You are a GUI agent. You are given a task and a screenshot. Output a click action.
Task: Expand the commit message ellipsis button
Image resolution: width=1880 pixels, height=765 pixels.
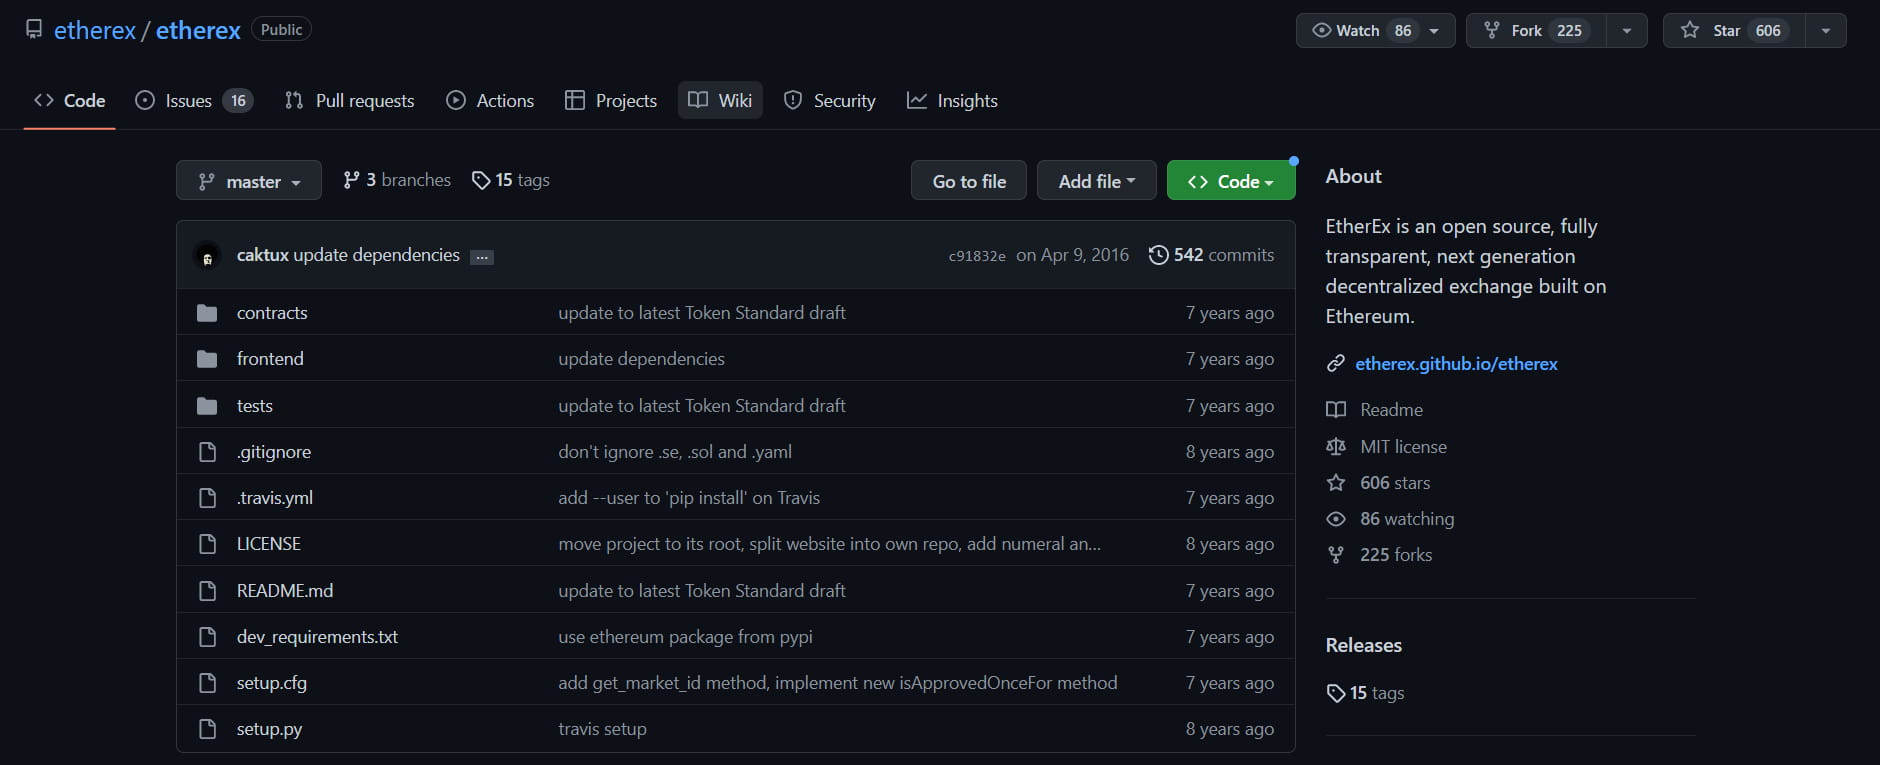[x=482, y=257]
